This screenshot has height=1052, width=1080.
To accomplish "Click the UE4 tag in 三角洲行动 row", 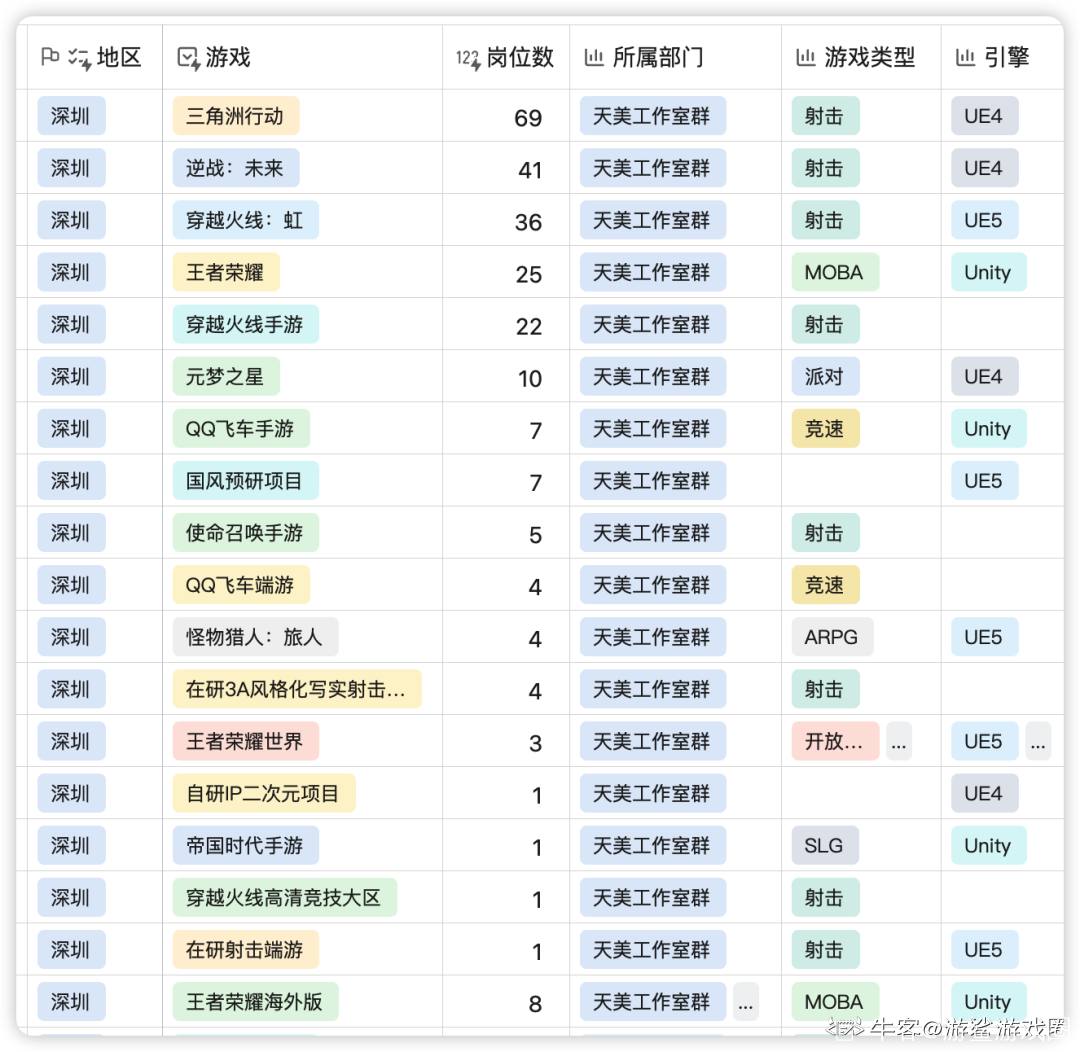I will tap(984, 116).
